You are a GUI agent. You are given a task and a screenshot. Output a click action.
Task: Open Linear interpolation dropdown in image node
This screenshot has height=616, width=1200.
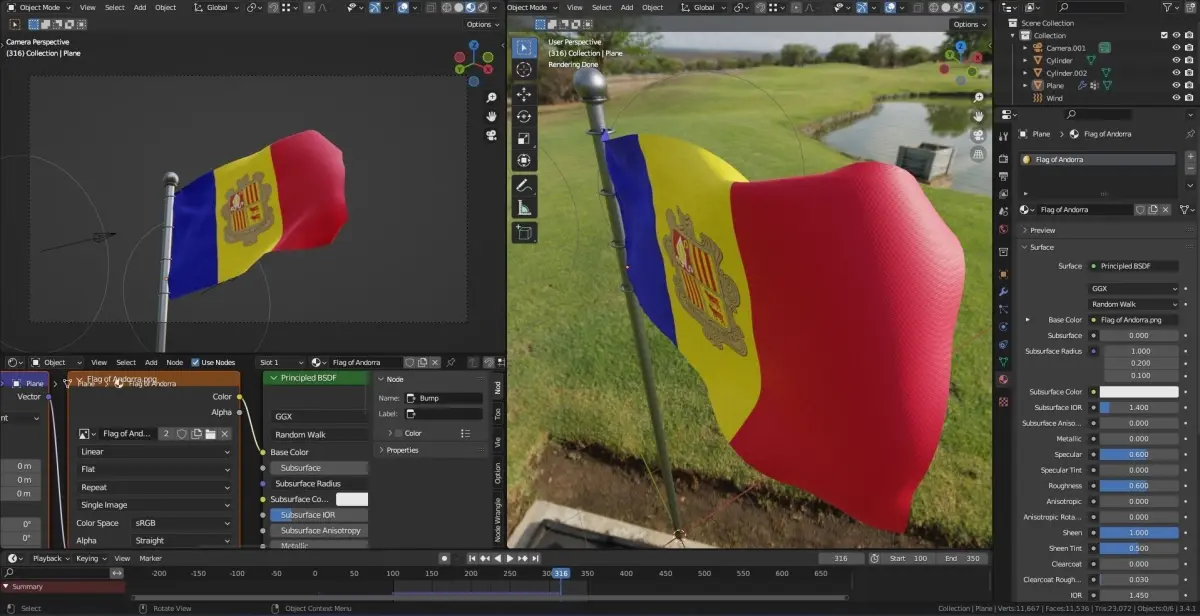coord(154,452)
